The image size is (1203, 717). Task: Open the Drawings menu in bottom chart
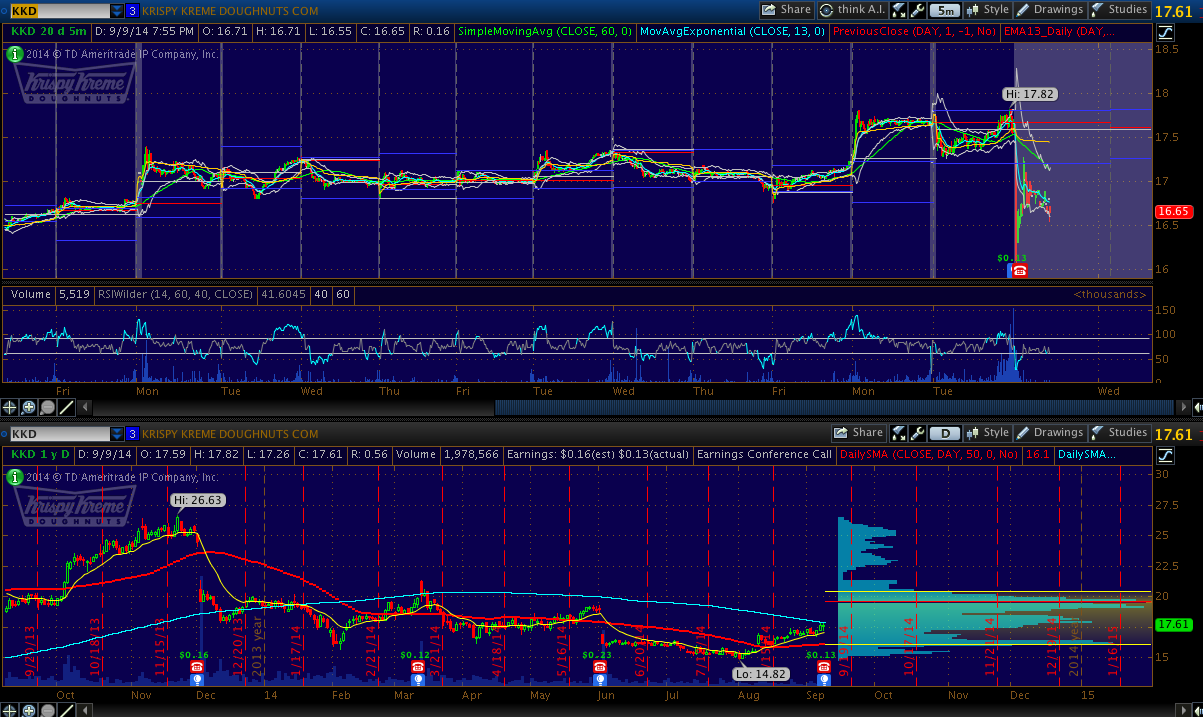[x=1050, y=433]
